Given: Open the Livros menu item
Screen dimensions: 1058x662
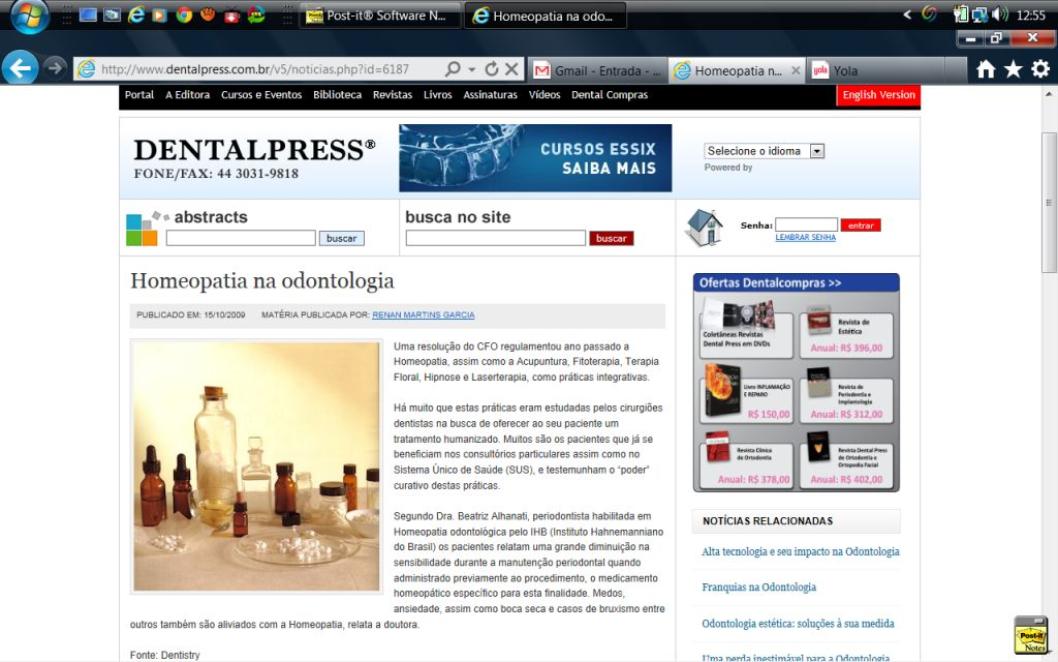Looking at the screenshot, I should click(438, 95).
